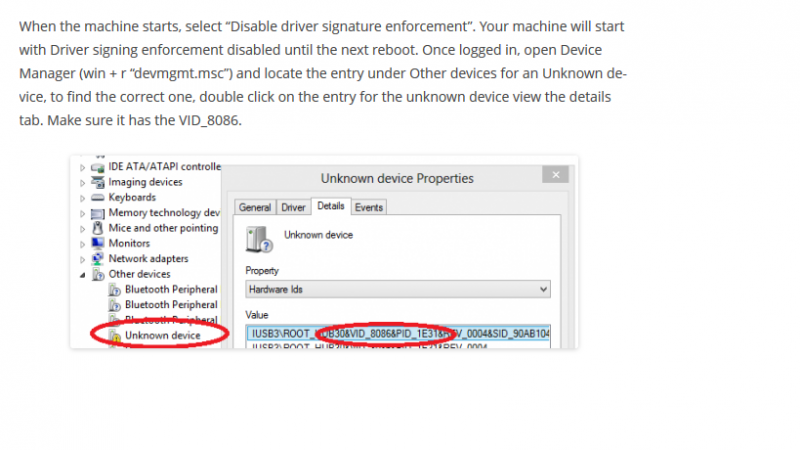Open the Events tab
The image size is (800, 450).
click(x=369, y=207)
